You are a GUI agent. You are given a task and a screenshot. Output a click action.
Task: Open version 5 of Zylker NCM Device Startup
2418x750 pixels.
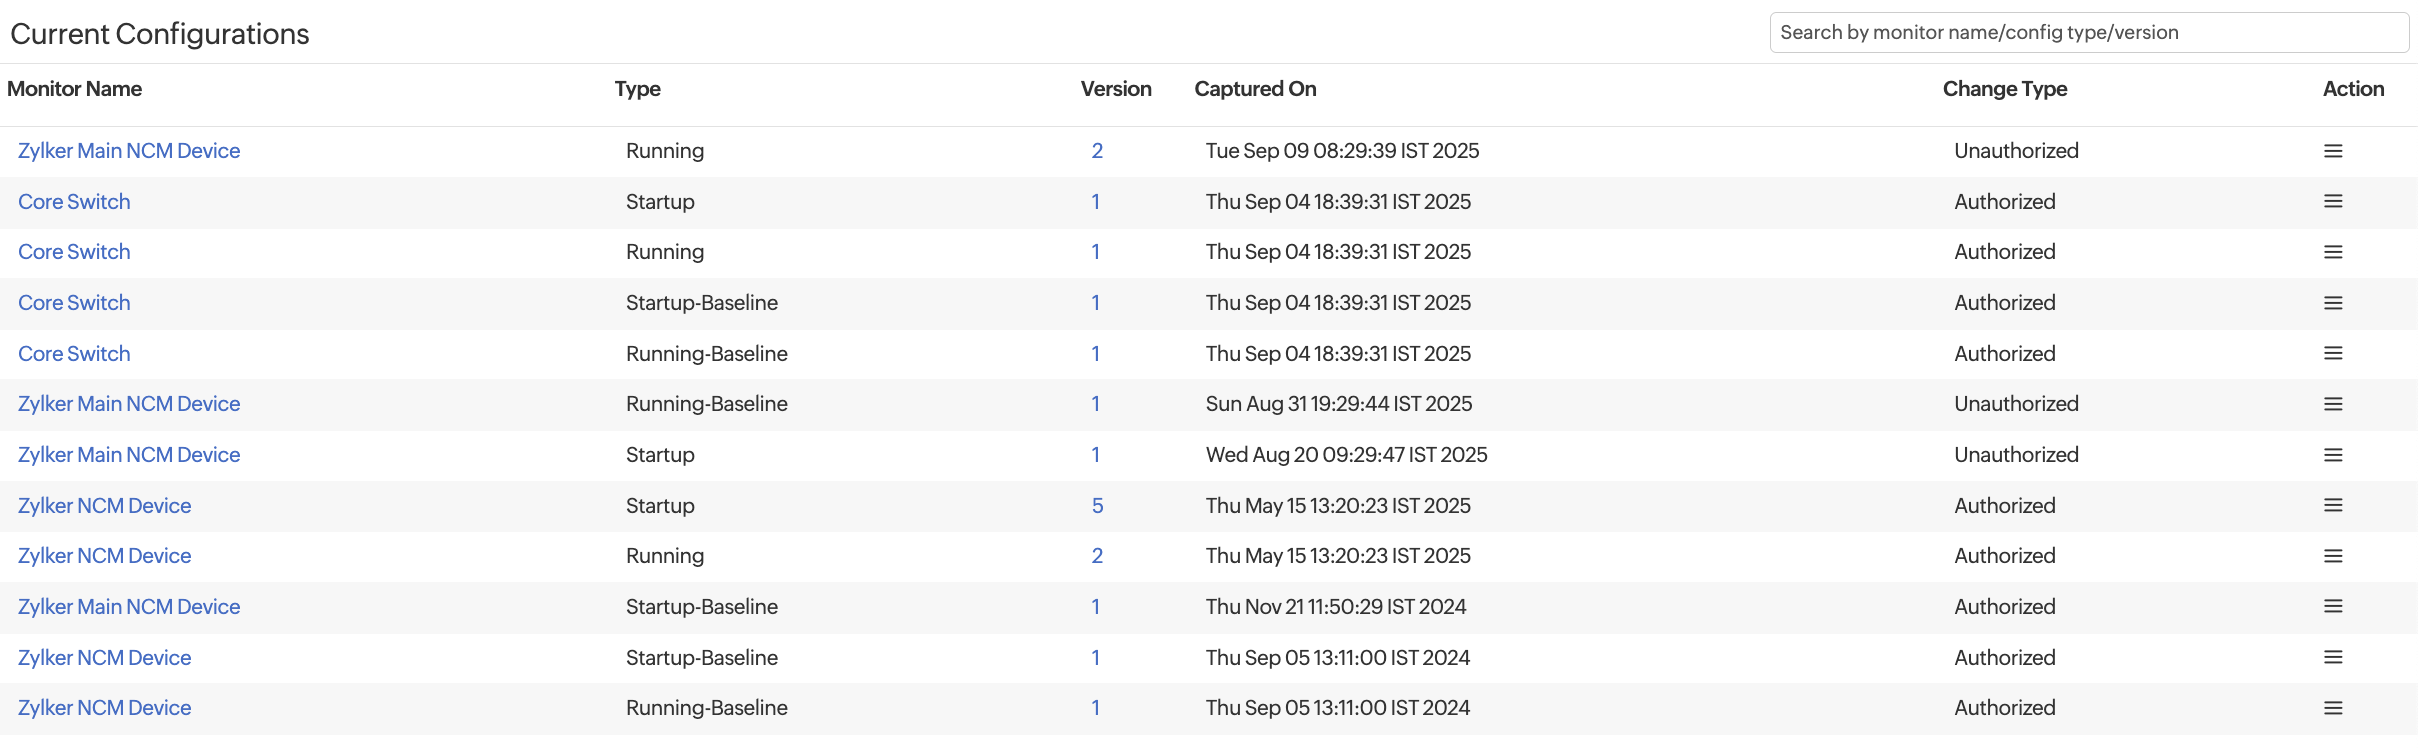point(1097,506)
